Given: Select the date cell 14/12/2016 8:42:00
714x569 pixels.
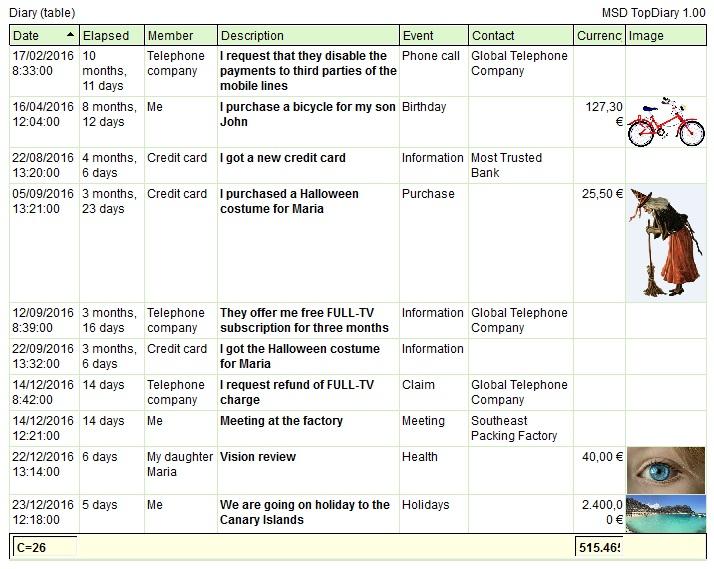Looking at the screenshot, I should tap(43, 392).
